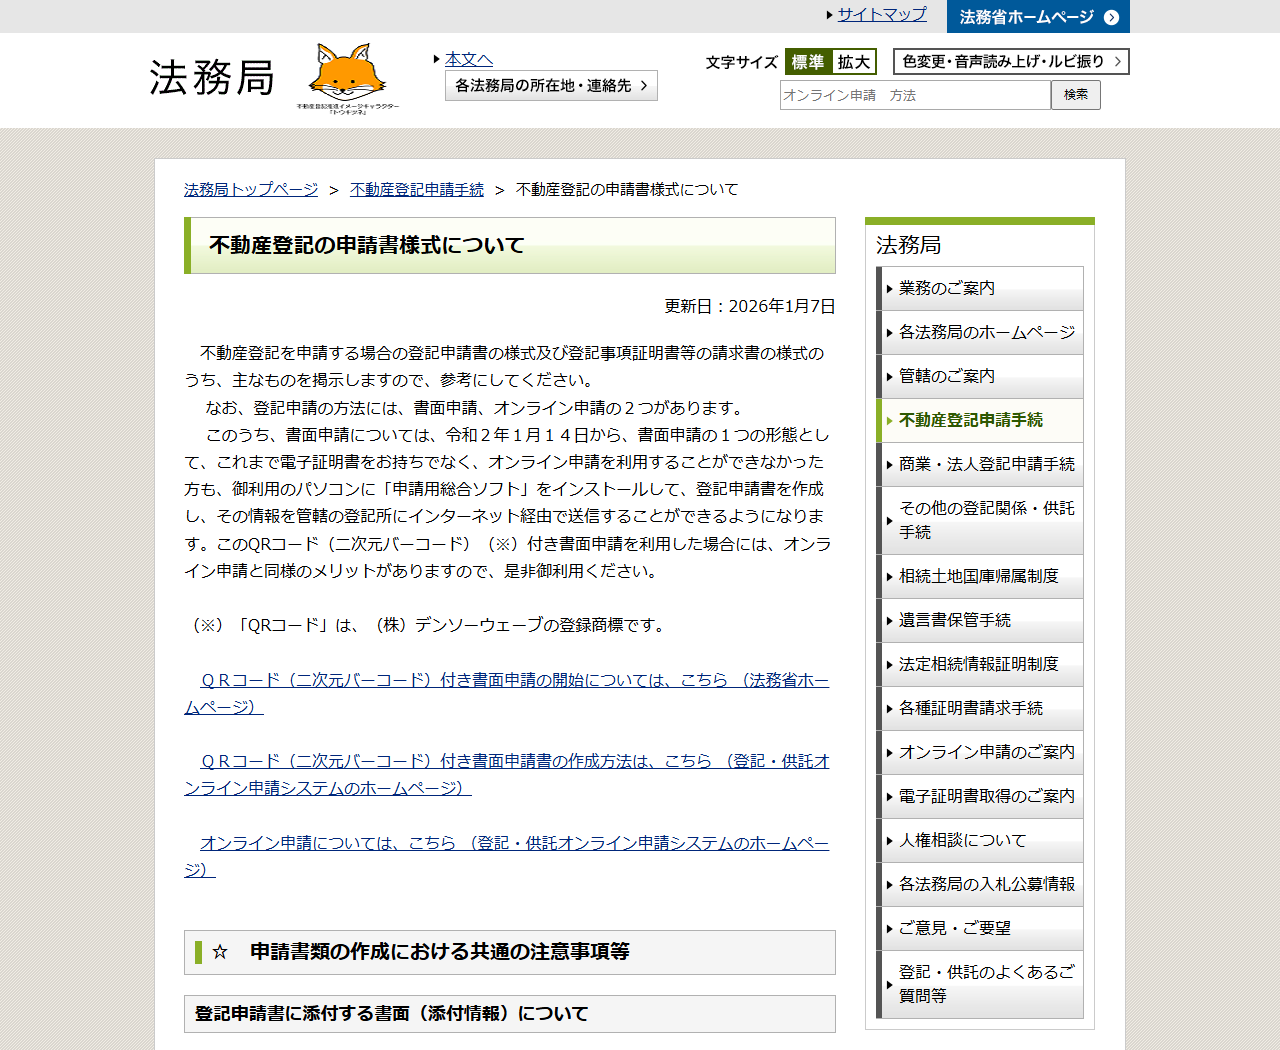Open ご意見・ご希望 sidebar item
This screenshot has height=1050, width=1280.
click(x=980, y=928)
